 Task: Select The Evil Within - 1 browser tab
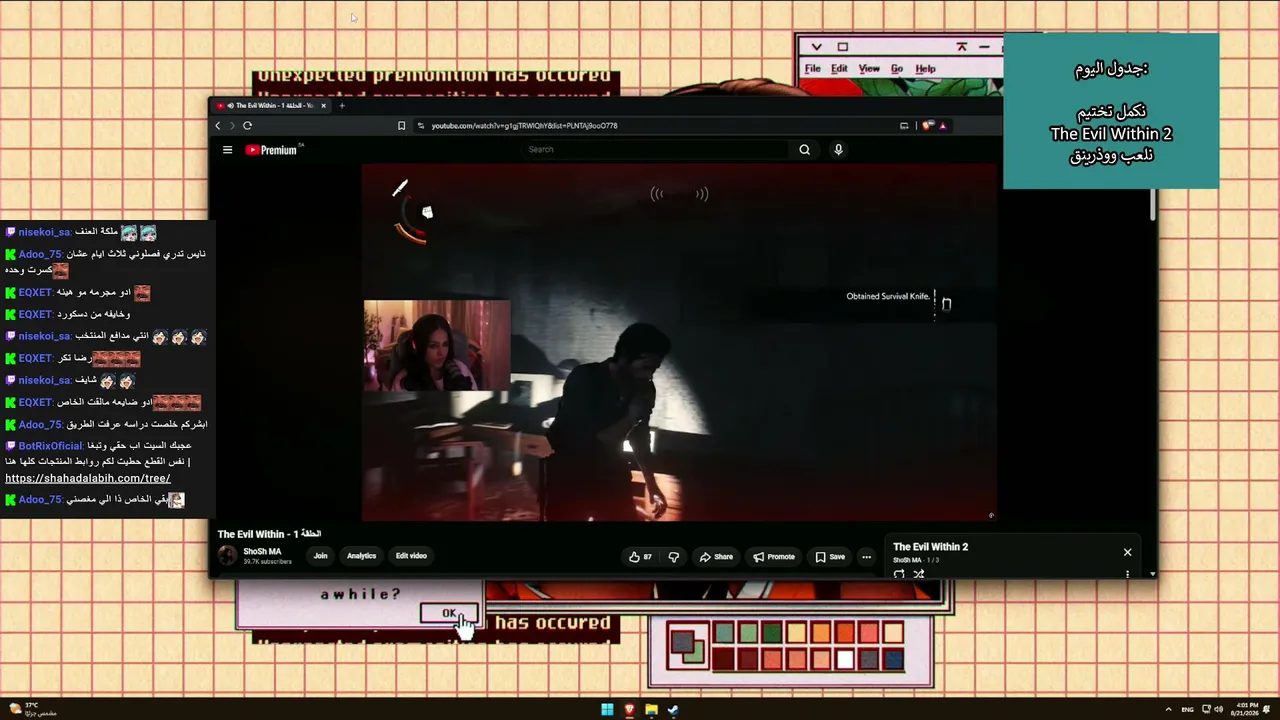pyautogui.click(x=272, y=105)
